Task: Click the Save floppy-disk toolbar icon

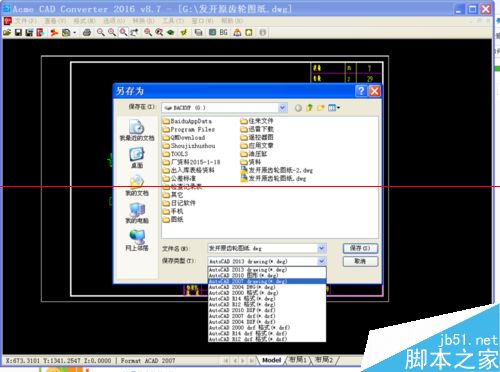Action: point(18,32)
